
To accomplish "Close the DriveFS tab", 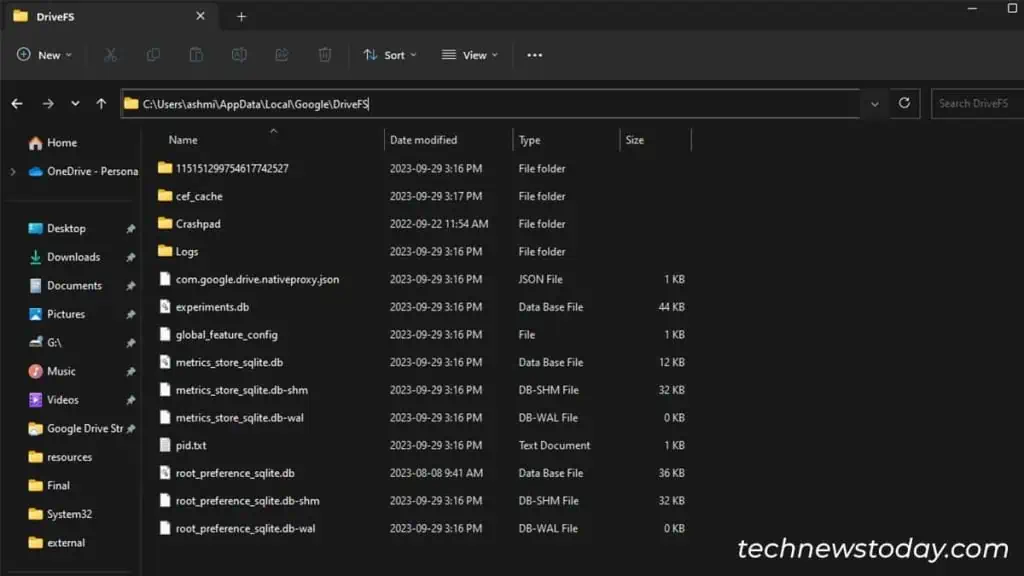I will coord(200,16).
